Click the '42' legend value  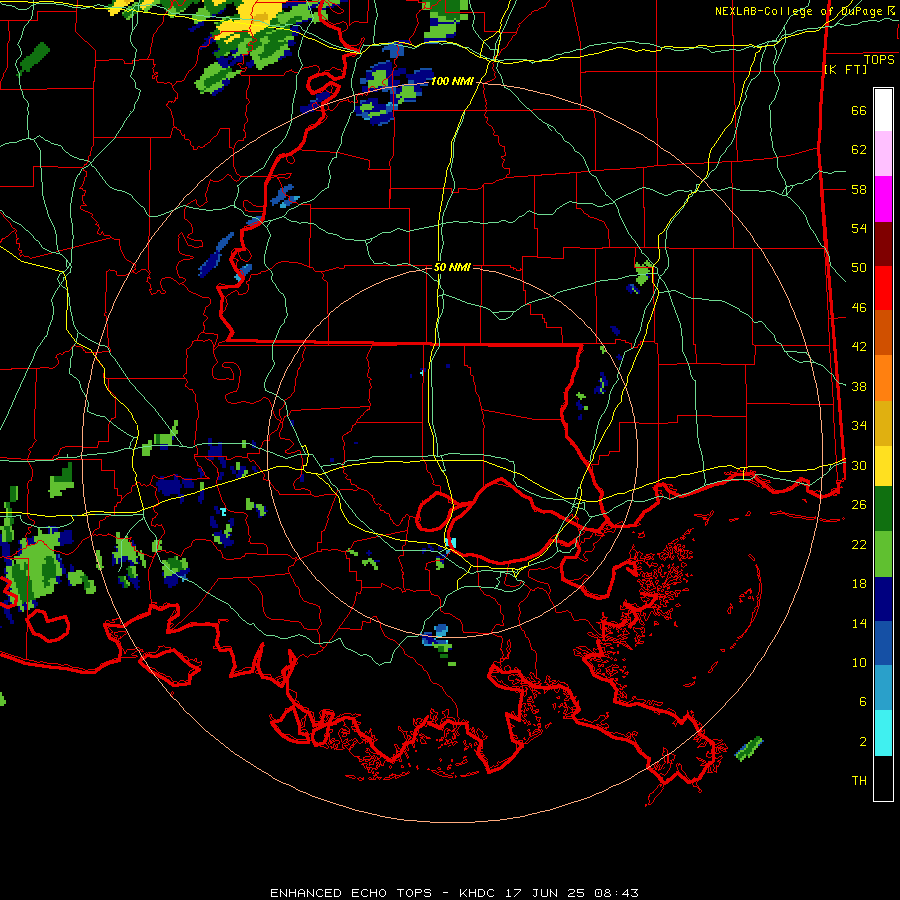pos(859,347)
